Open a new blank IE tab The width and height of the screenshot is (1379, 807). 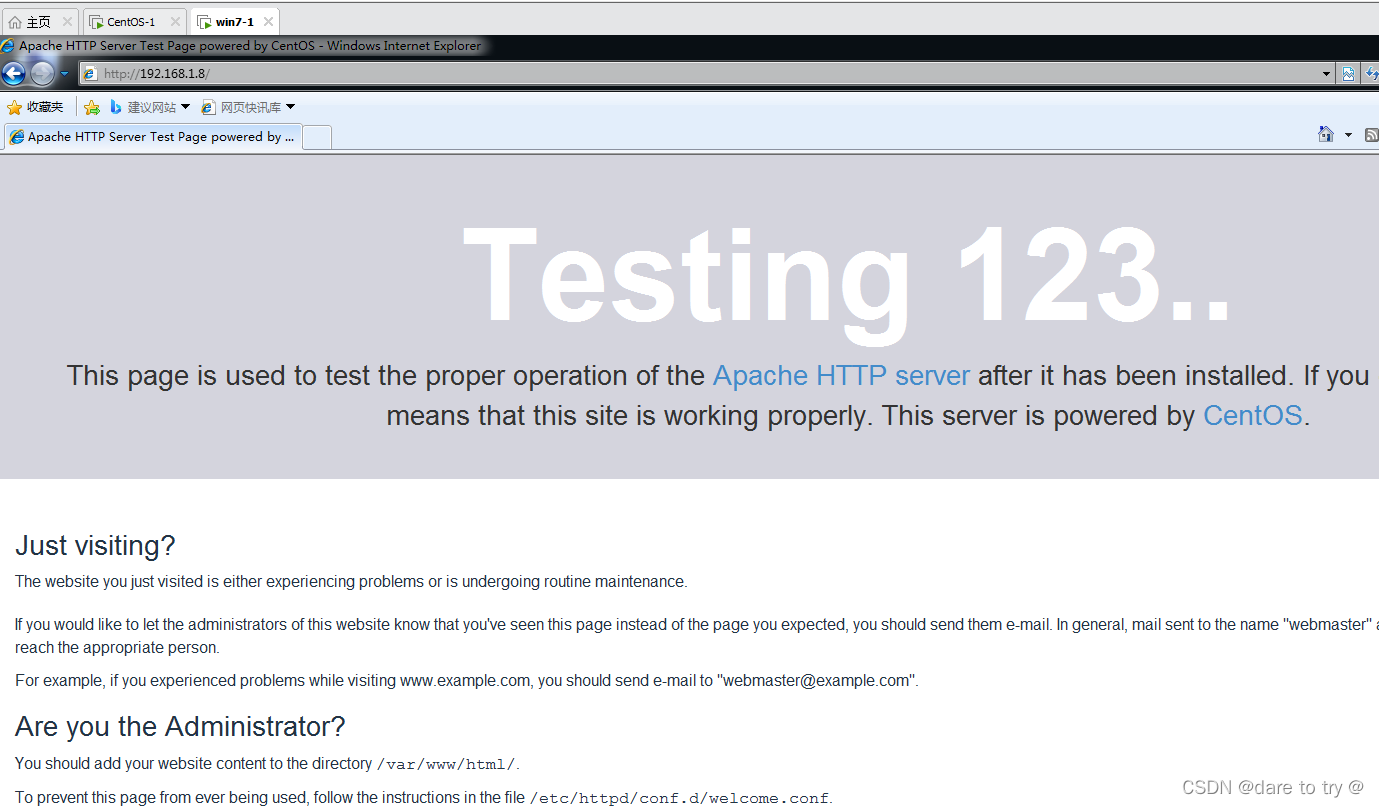(x=317, y=138)
